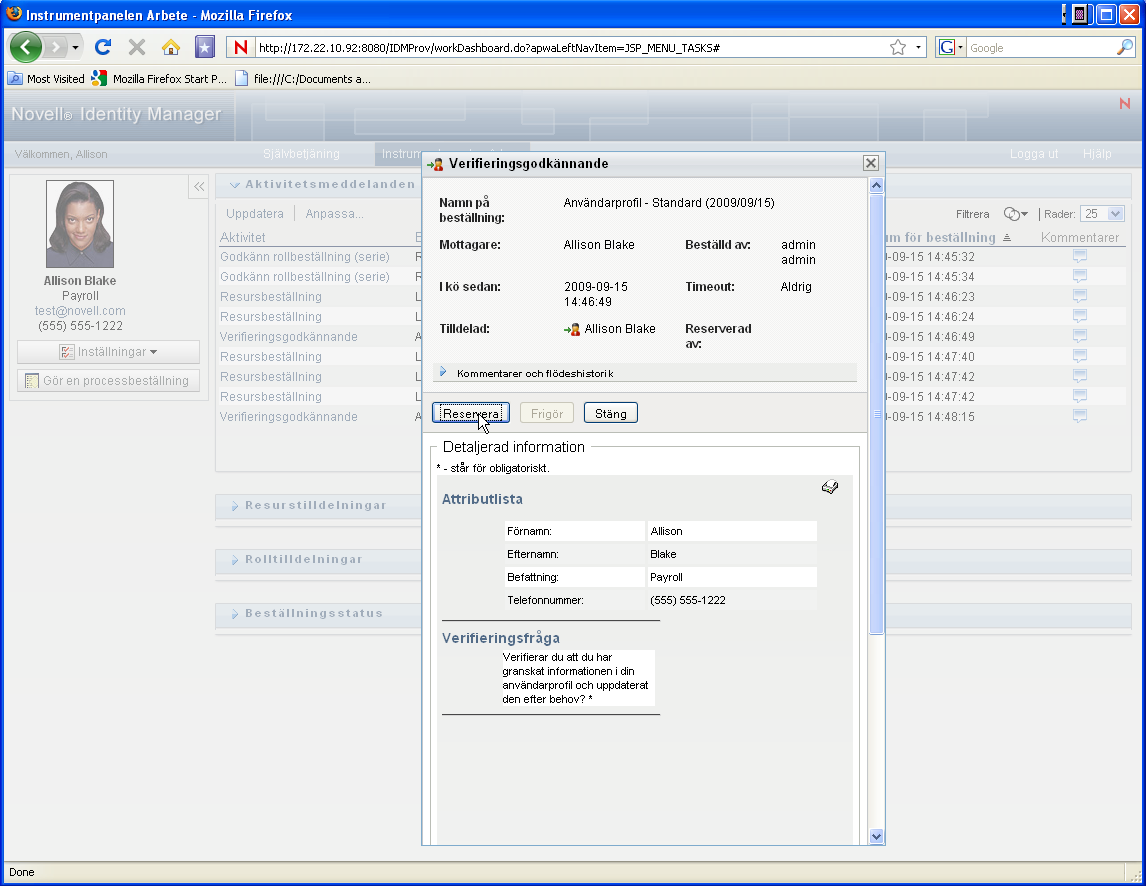
Task: Click Allison Blake profile photo
Action: tap(80, 224)
